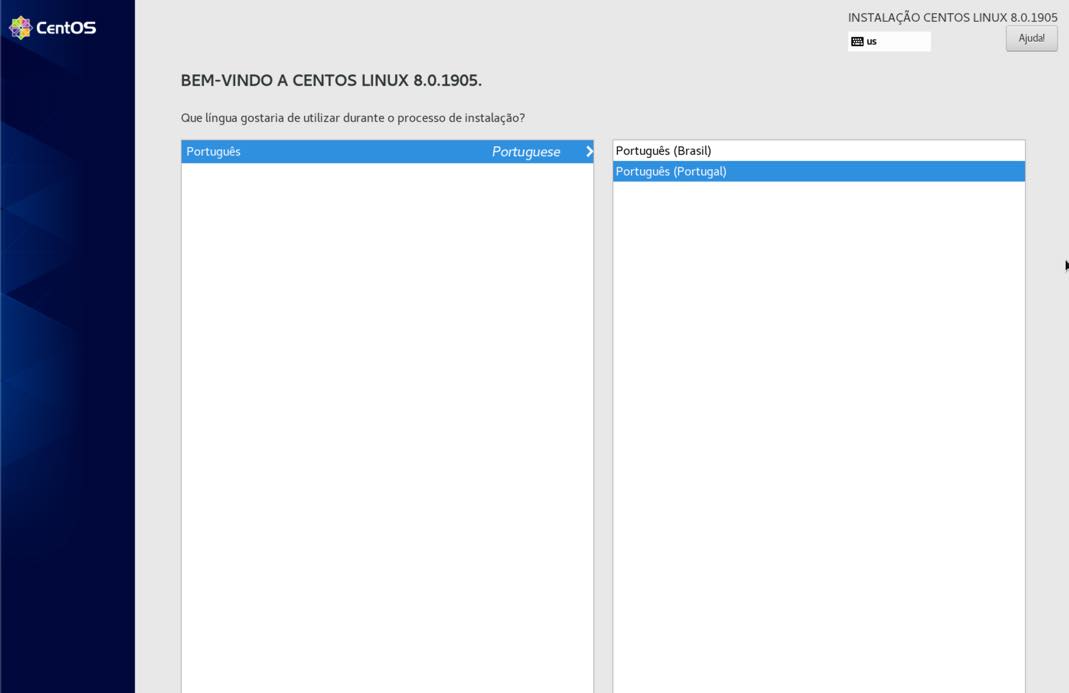
Task: Click inside the keyboard layout indicator field
Action: 888,41
